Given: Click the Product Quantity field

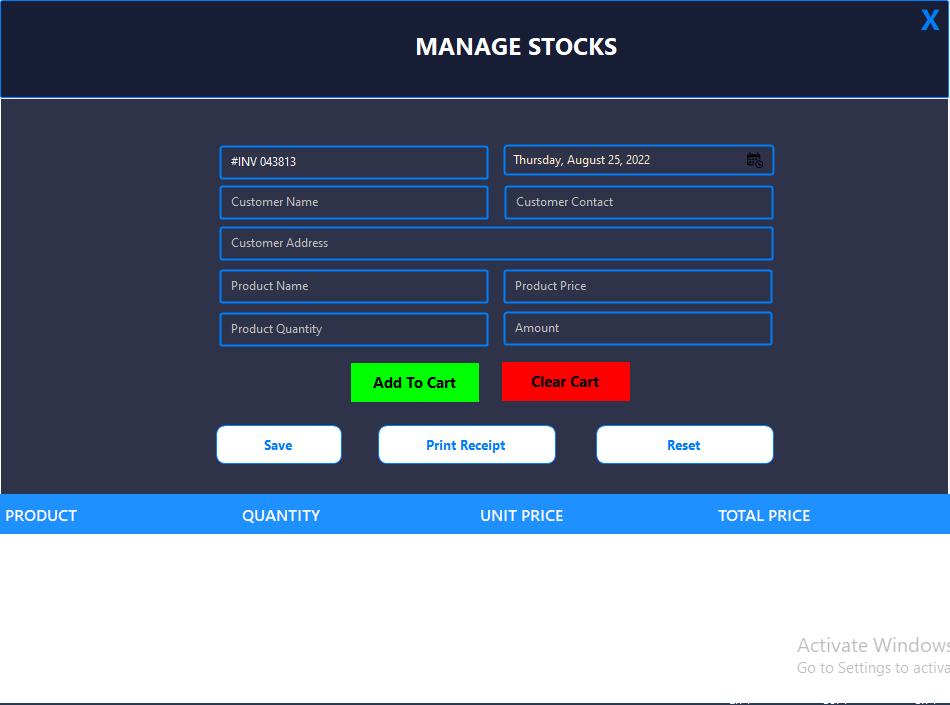Looking at the screenshot, I should 353,328.
